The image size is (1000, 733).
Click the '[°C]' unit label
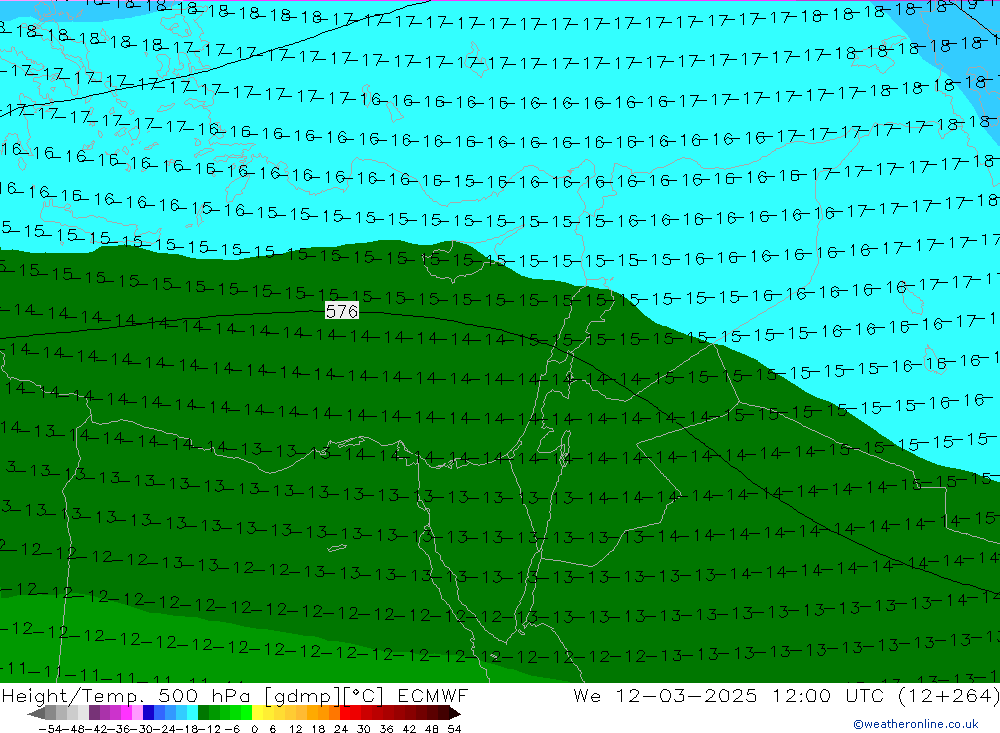pyautogui.click(x=363, y=696)
